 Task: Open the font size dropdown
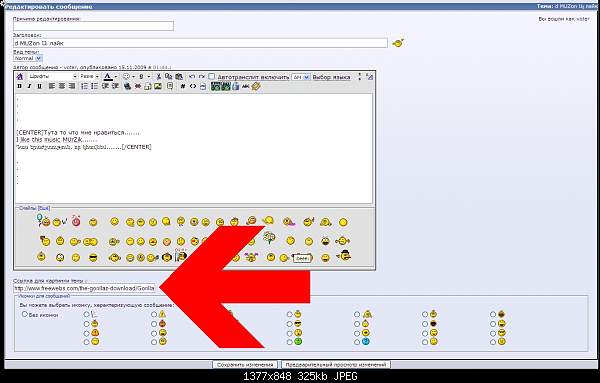(x=90, y=77)
